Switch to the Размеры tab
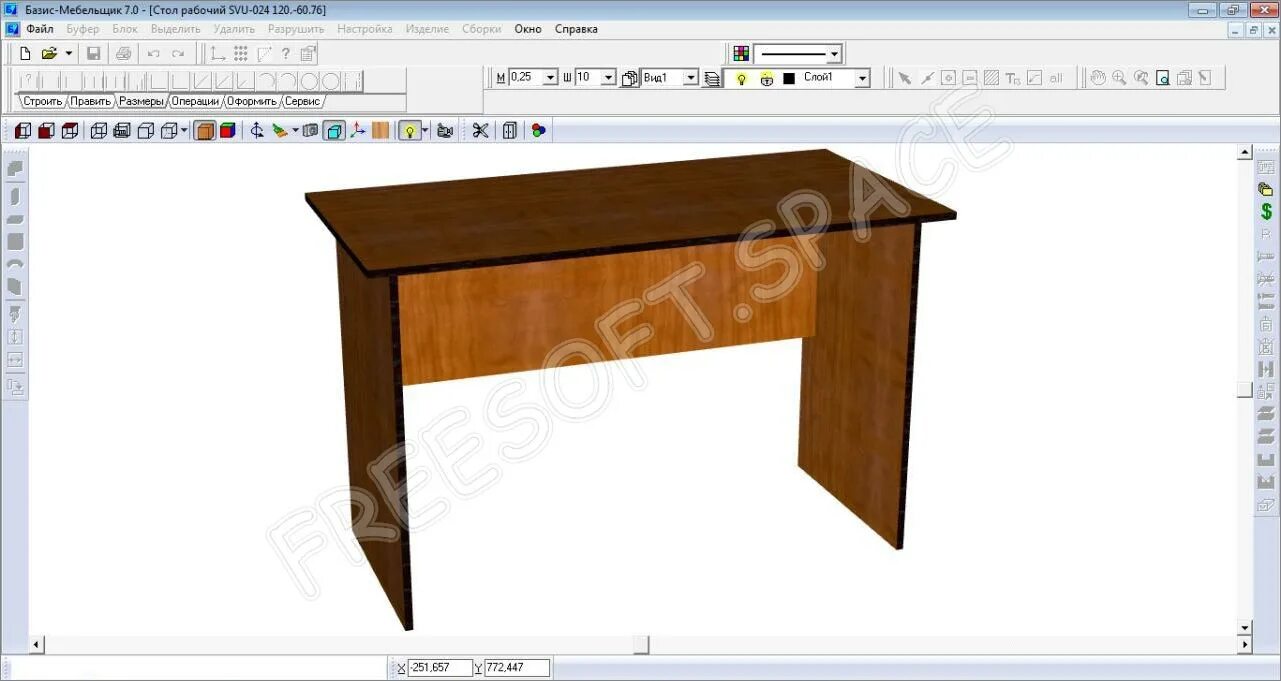The image size is (1281, 681). tap(141, 101)
